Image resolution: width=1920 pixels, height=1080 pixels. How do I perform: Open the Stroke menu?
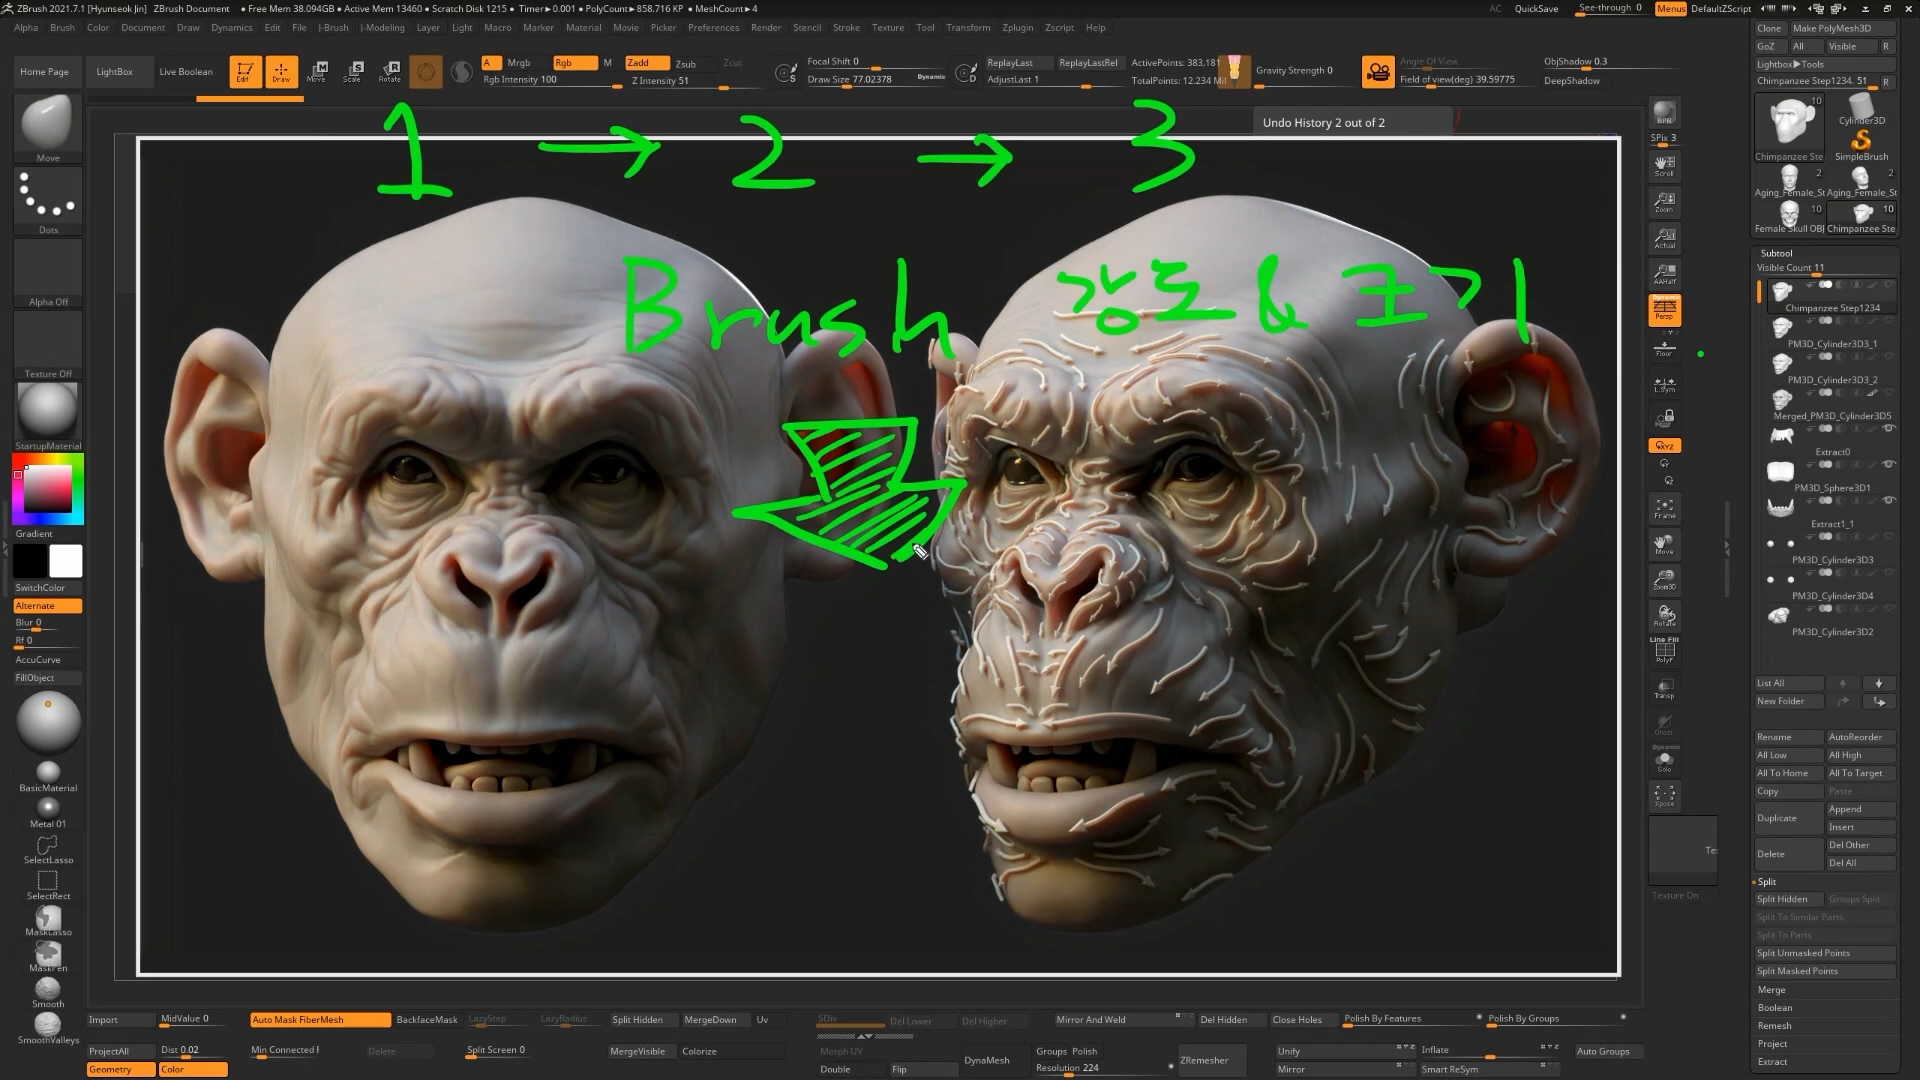[845, 27]
